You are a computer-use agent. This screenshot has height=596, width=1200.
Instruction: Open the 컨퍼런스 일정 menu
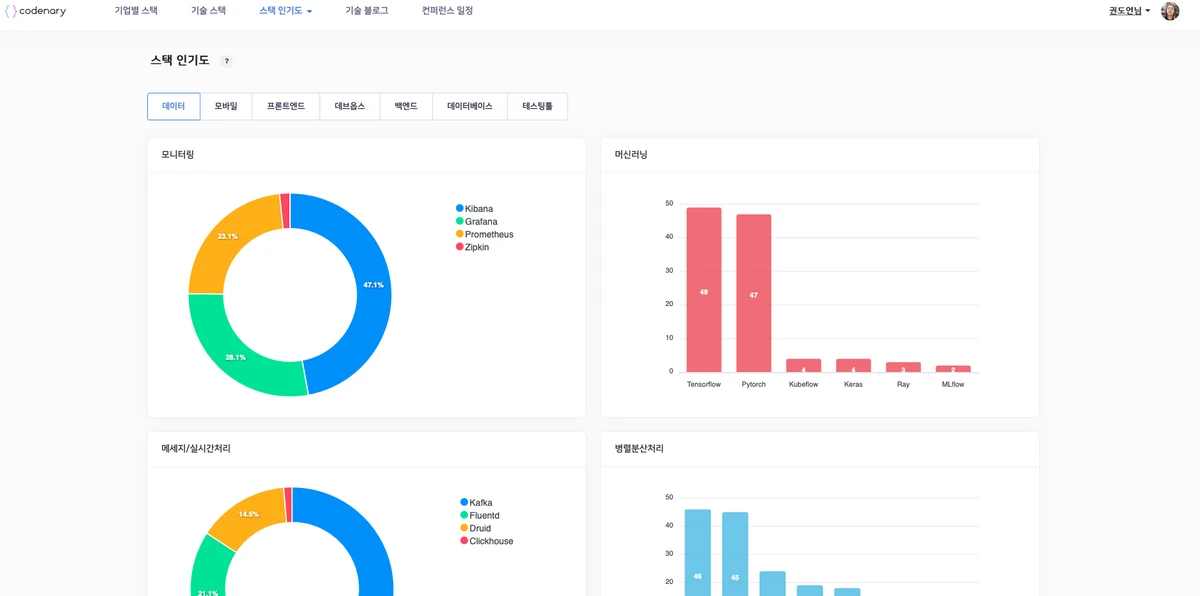pyautogui.click(x=448, y=11)
